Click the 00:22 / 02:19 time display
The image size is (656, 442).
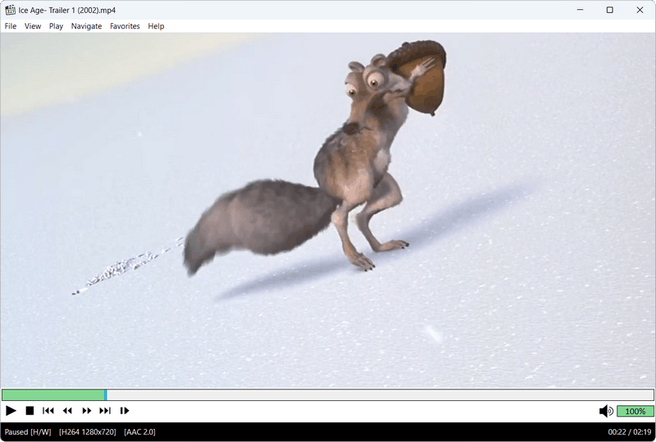629,432
